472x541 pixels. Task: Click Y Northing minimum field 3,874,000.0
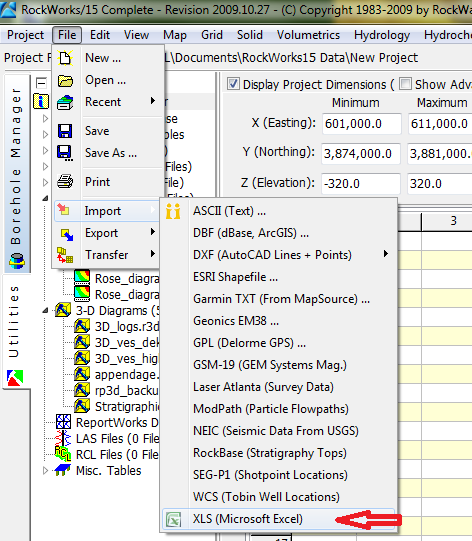coord(361,154)
